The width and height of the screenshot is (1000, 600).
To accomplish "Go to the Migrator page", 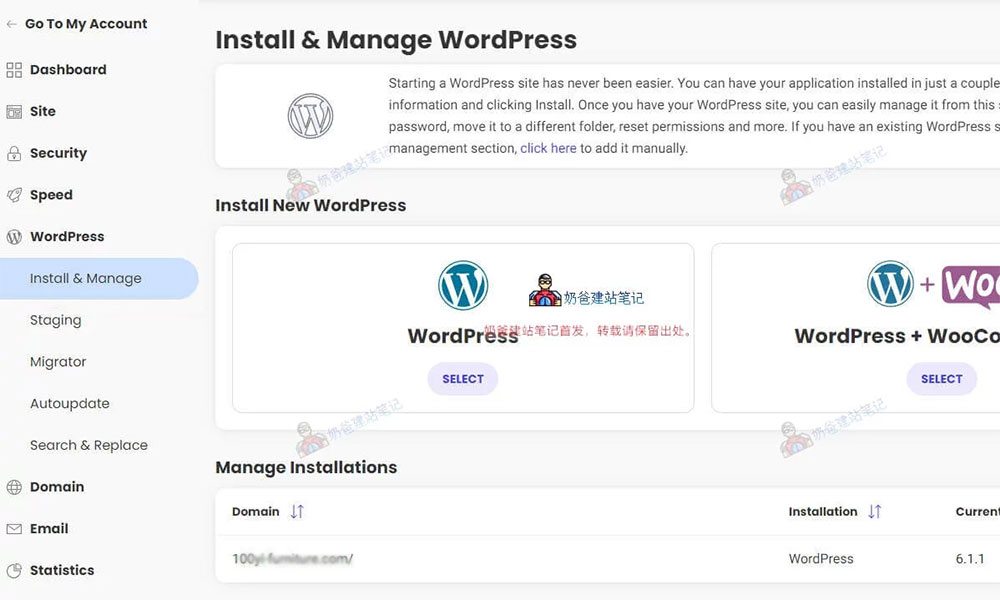I will click(x=58, y=362).
